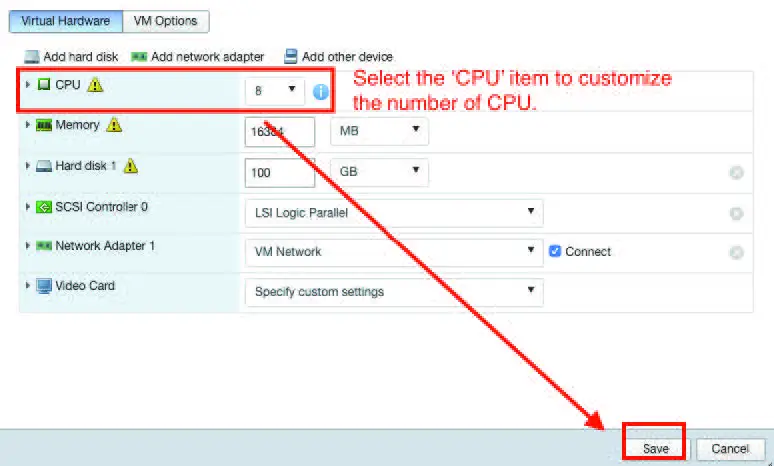This screenshot has width=774, height=466.
Task: Expand the Video Card settings row
Action: pos(27,286)
